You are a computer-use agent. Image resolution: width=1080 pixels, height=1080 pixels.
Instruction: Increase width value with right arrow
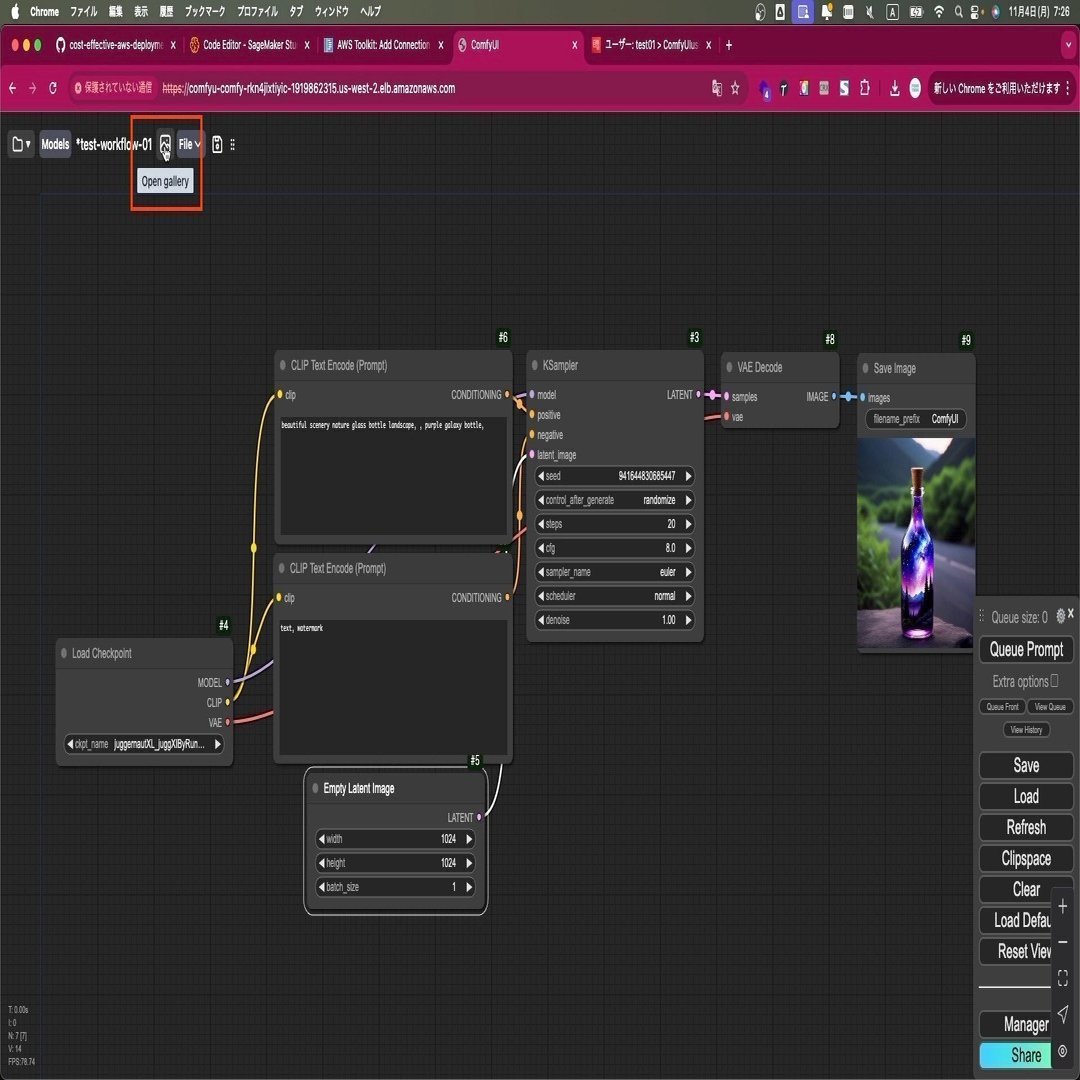click(469, 839)
